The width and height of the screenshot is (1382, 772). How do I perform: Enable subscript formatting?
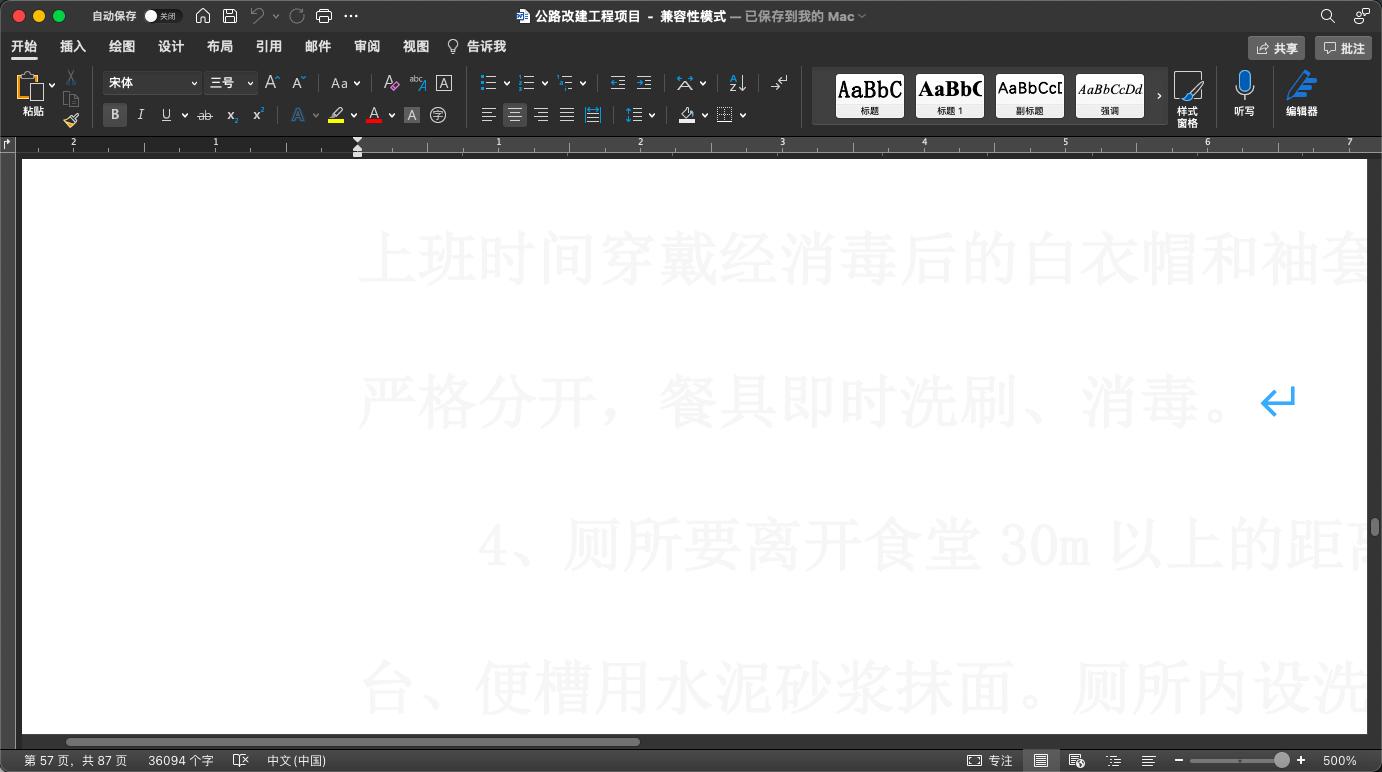(229, 115)
